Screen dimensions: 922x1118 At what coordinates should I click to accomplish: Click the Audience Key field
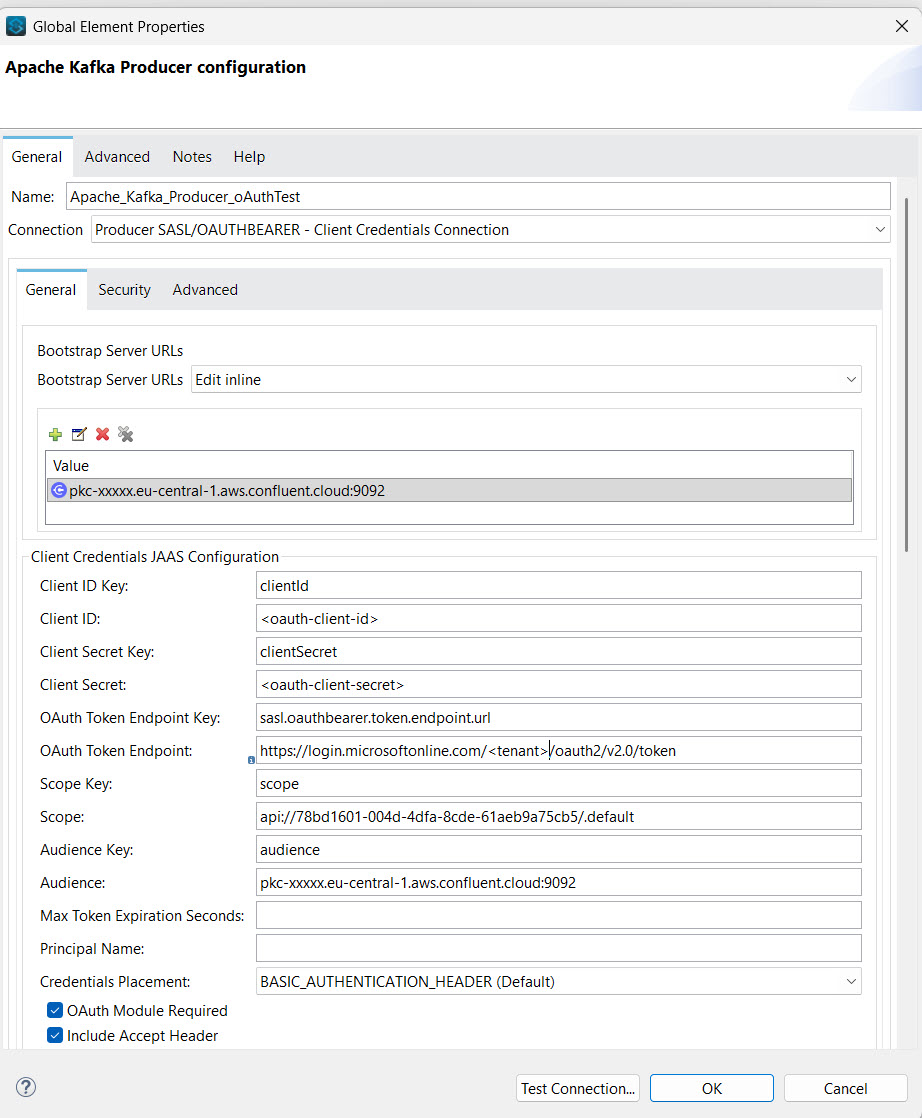pyautogui.click(x=558, y=849)
